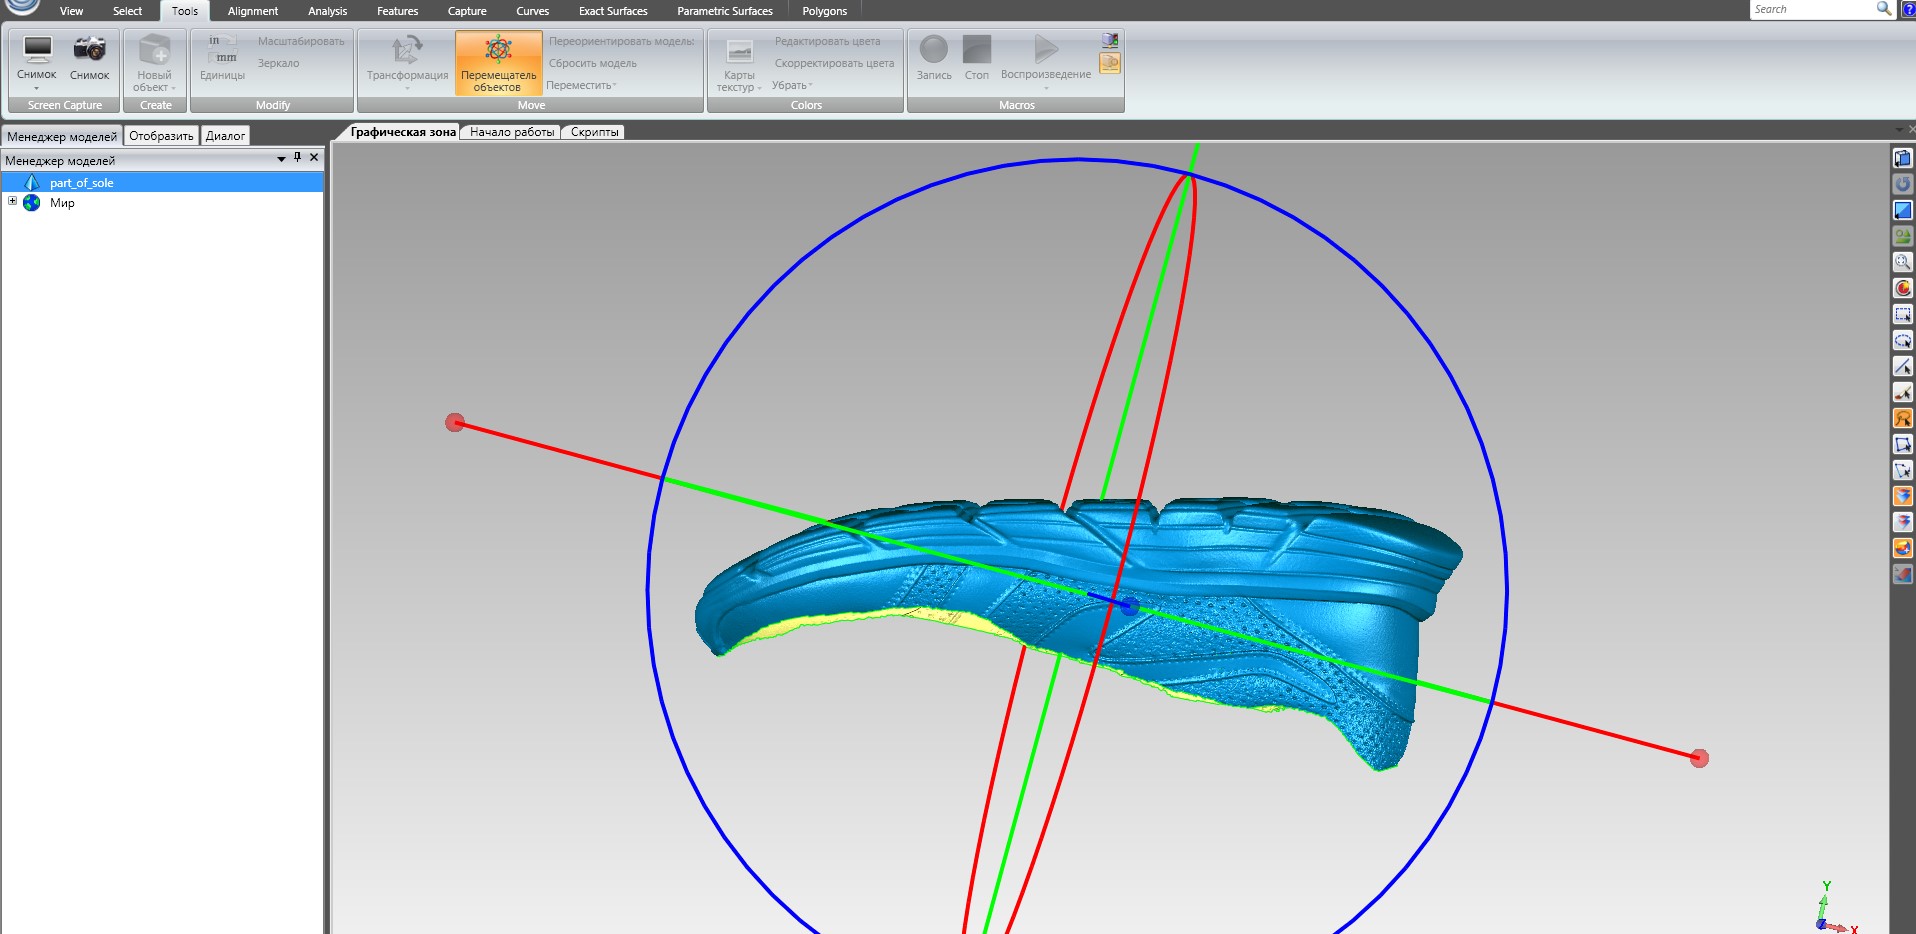Screen dimensions: 1916x934
Task: Select the Tools ribbon tab
Action: [185, 11]
